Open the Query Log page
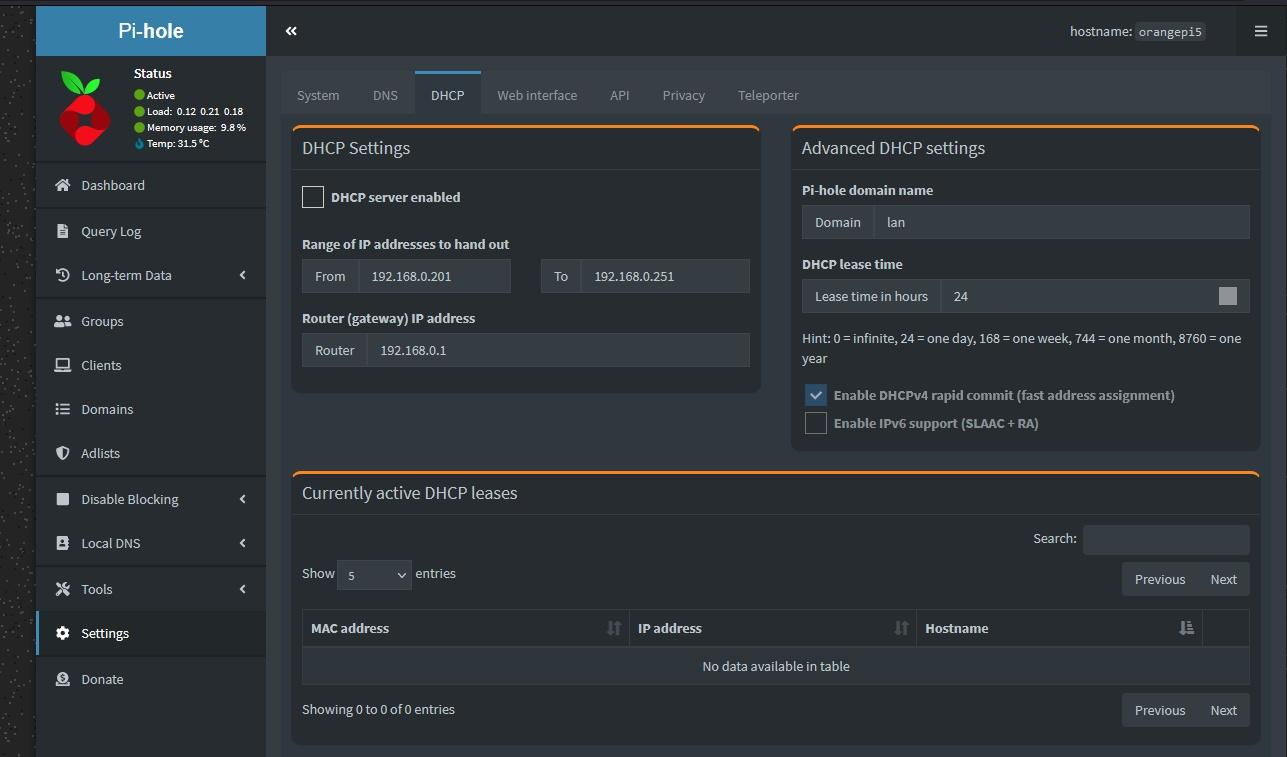The height and width of the screenshot is (757, 1287). (151, 231)
